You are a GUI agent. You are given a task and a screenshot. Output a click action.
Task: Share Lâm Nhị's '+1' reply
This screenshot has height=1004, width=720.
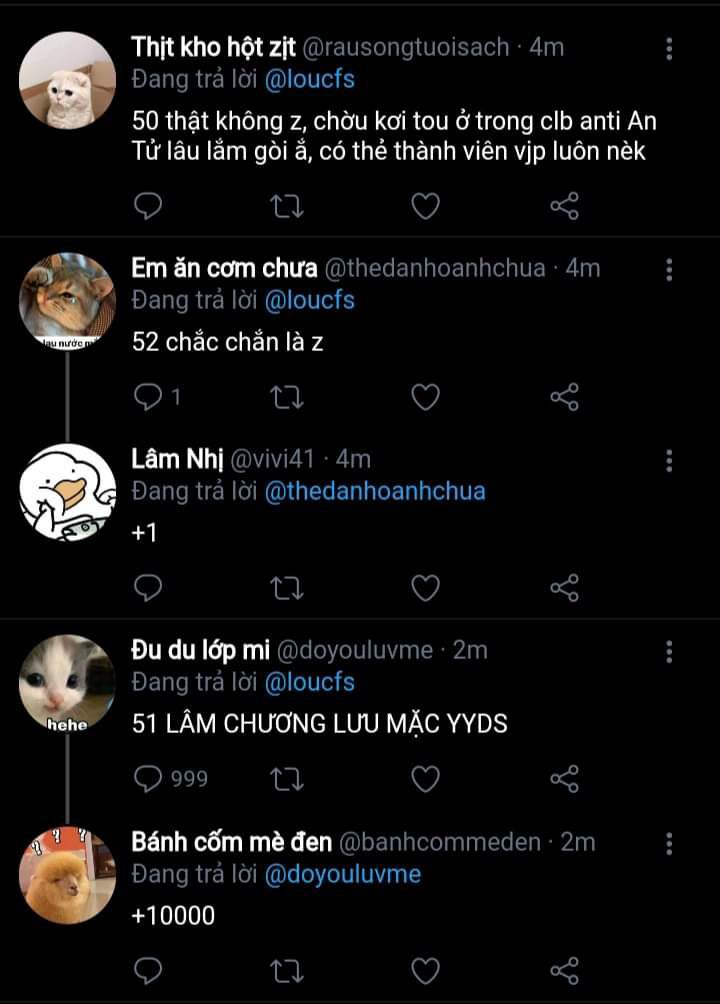pos(565,588)
